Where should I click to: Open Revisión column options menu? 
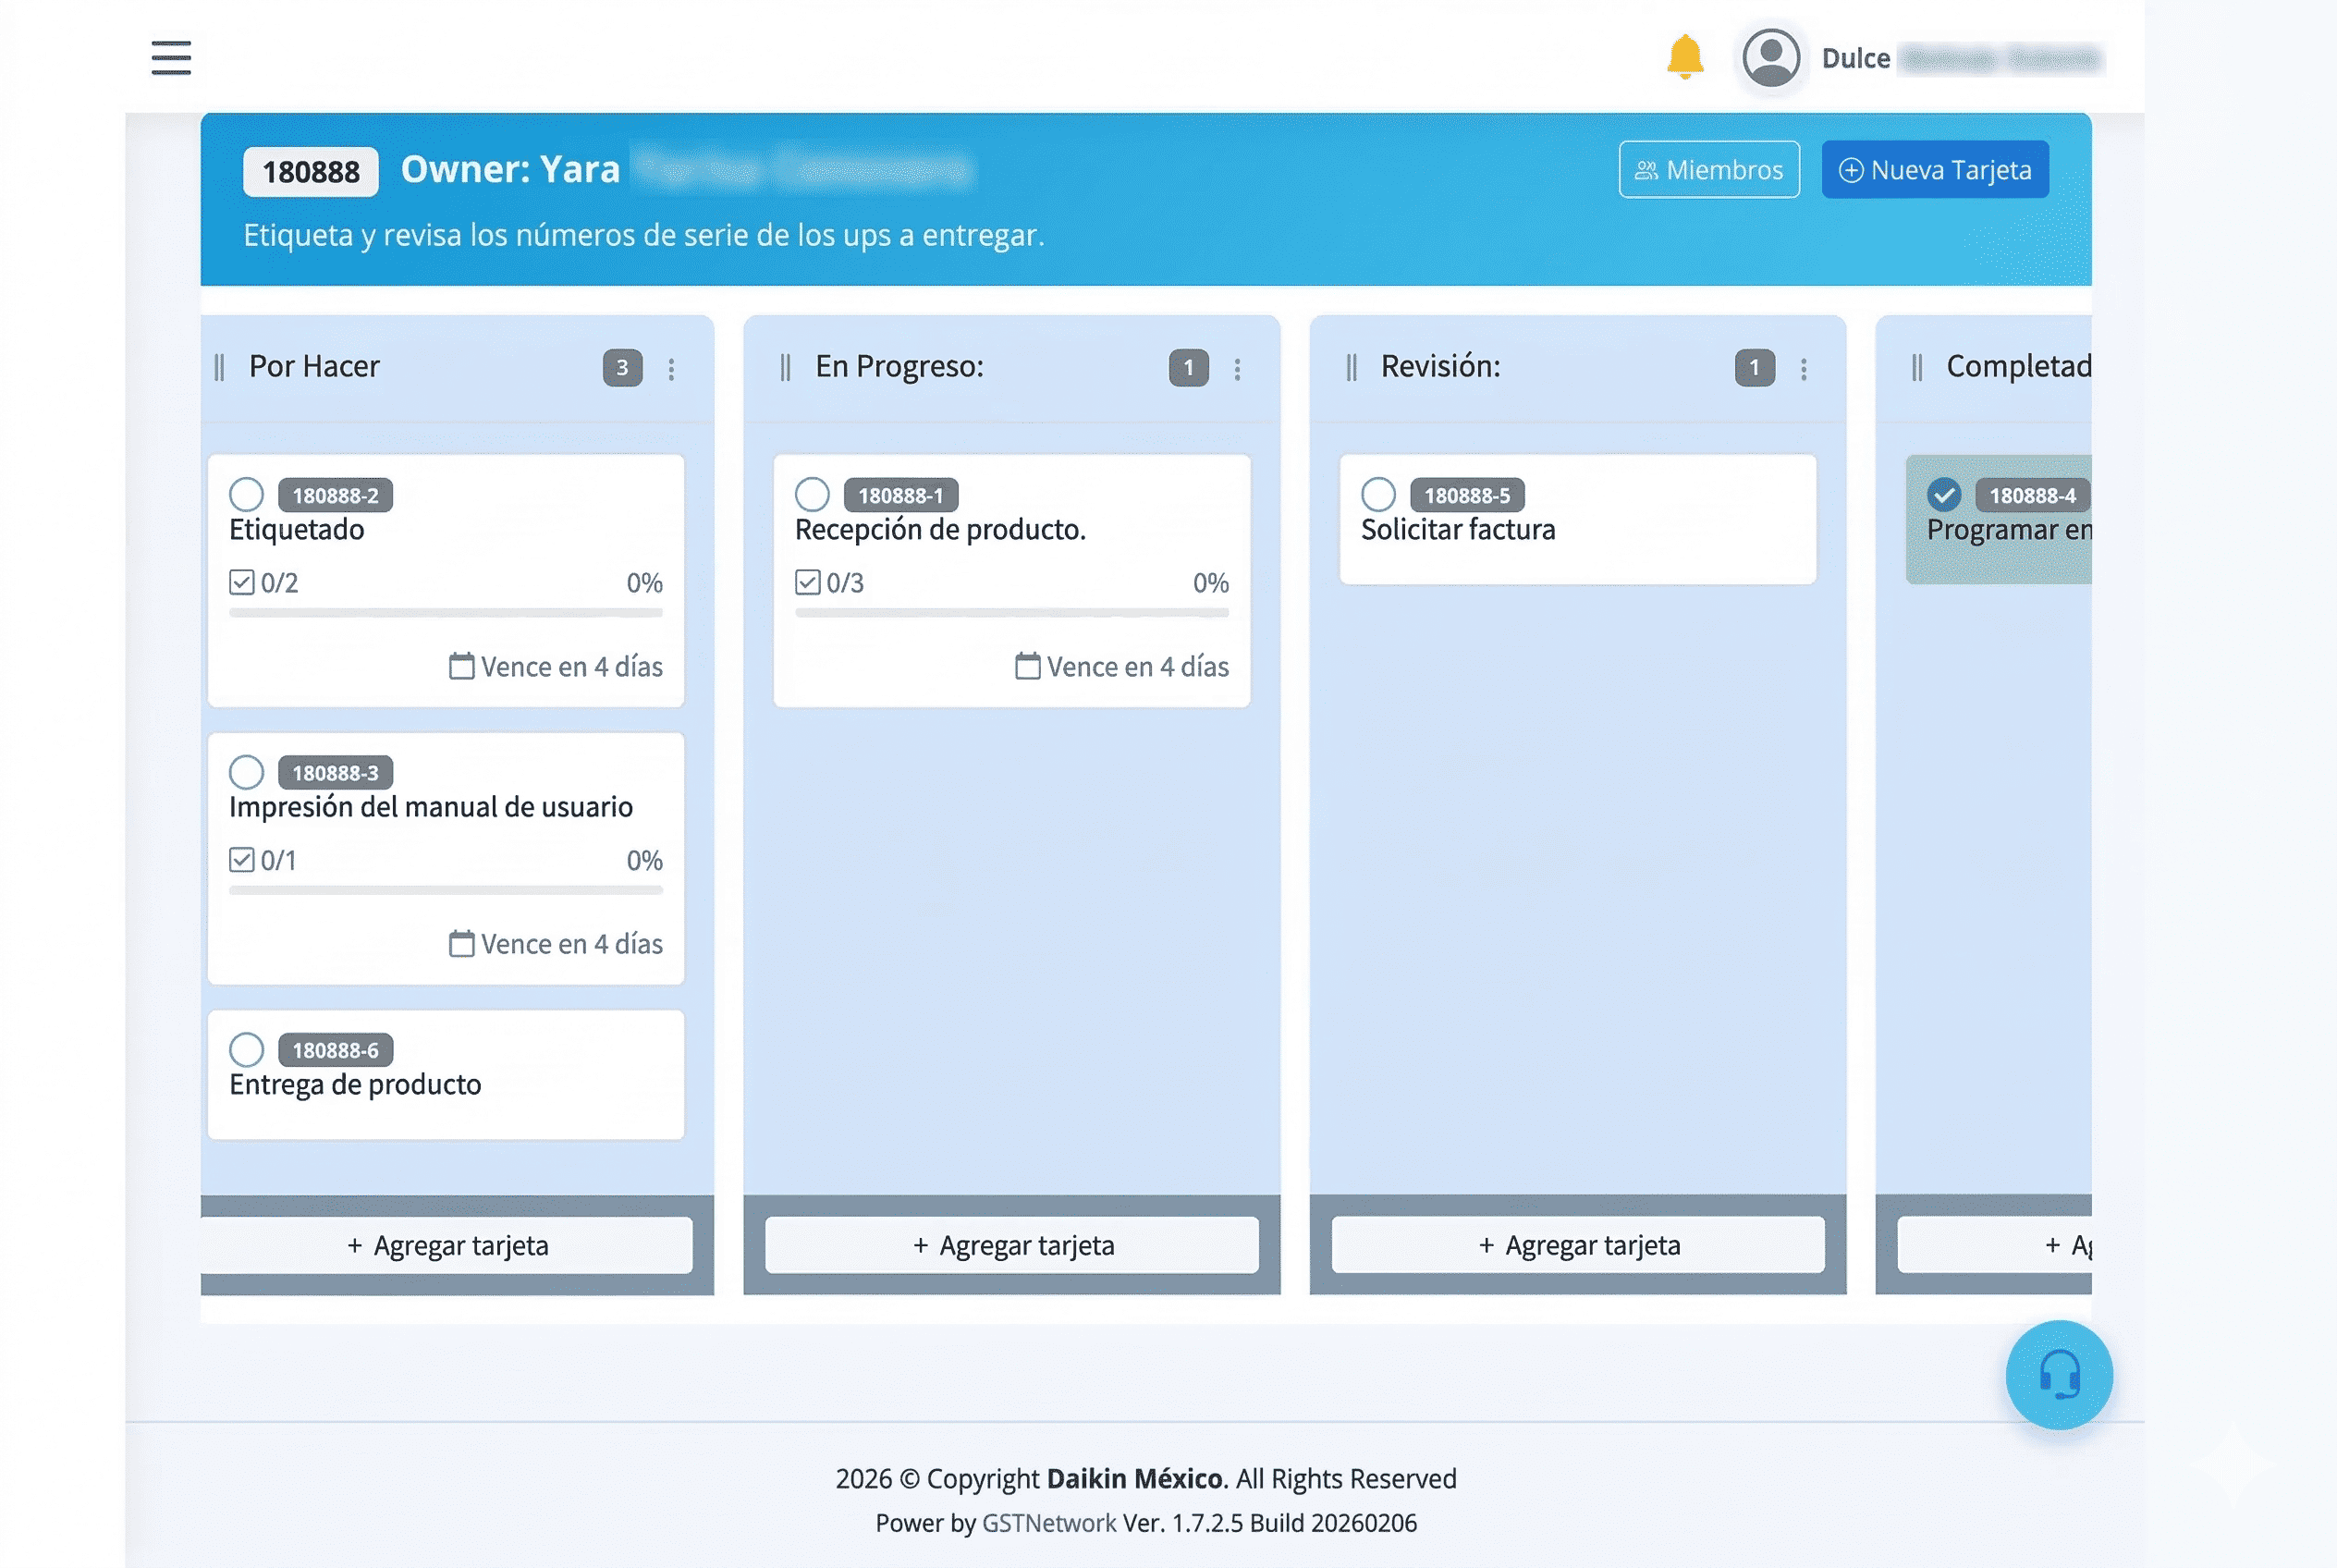[1803, 369]
